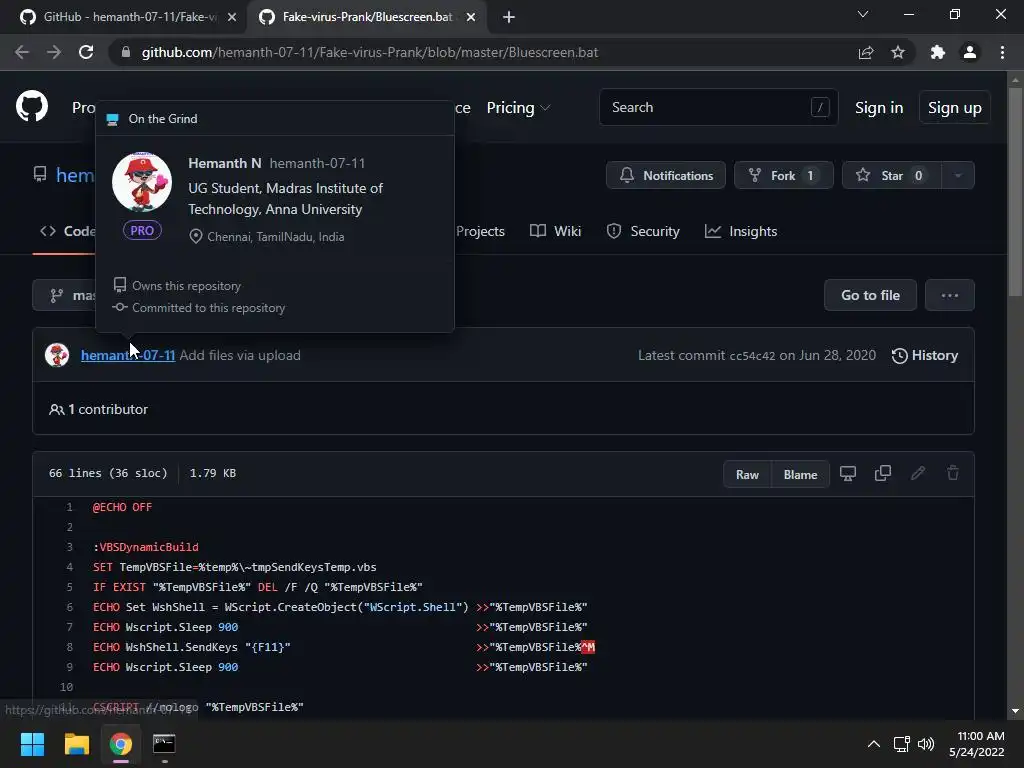This screenshot has width=1024, height=768.
Task: Show hidden system tray icons
Action: [x=873, y=744]
